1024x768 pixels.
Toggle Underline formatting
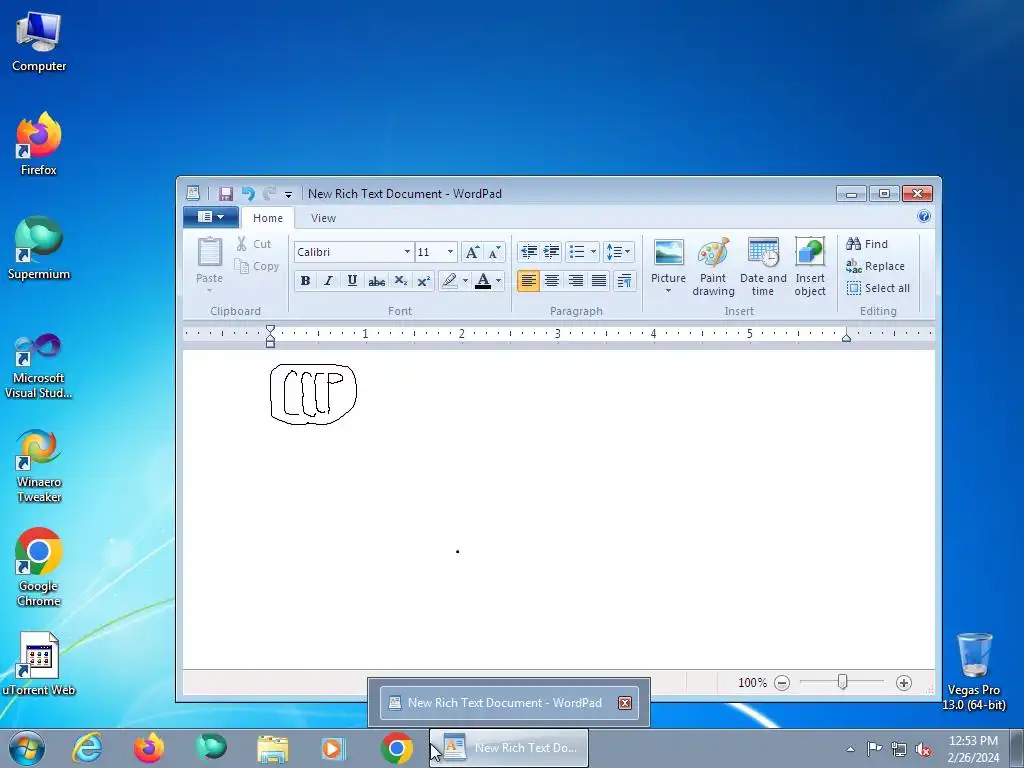pos(352,281)
